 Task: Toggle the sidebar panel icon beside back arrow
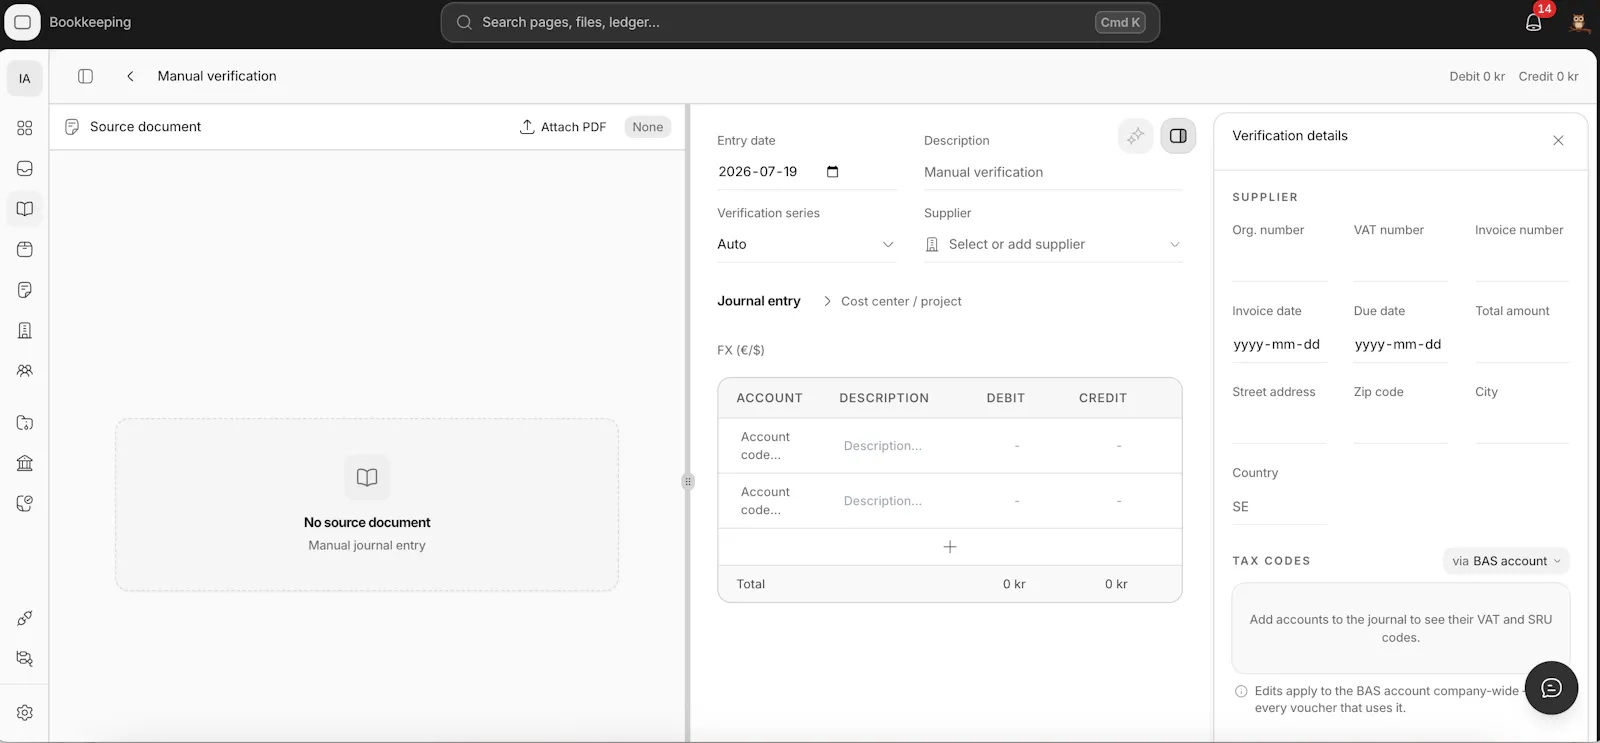coord(85,76)
